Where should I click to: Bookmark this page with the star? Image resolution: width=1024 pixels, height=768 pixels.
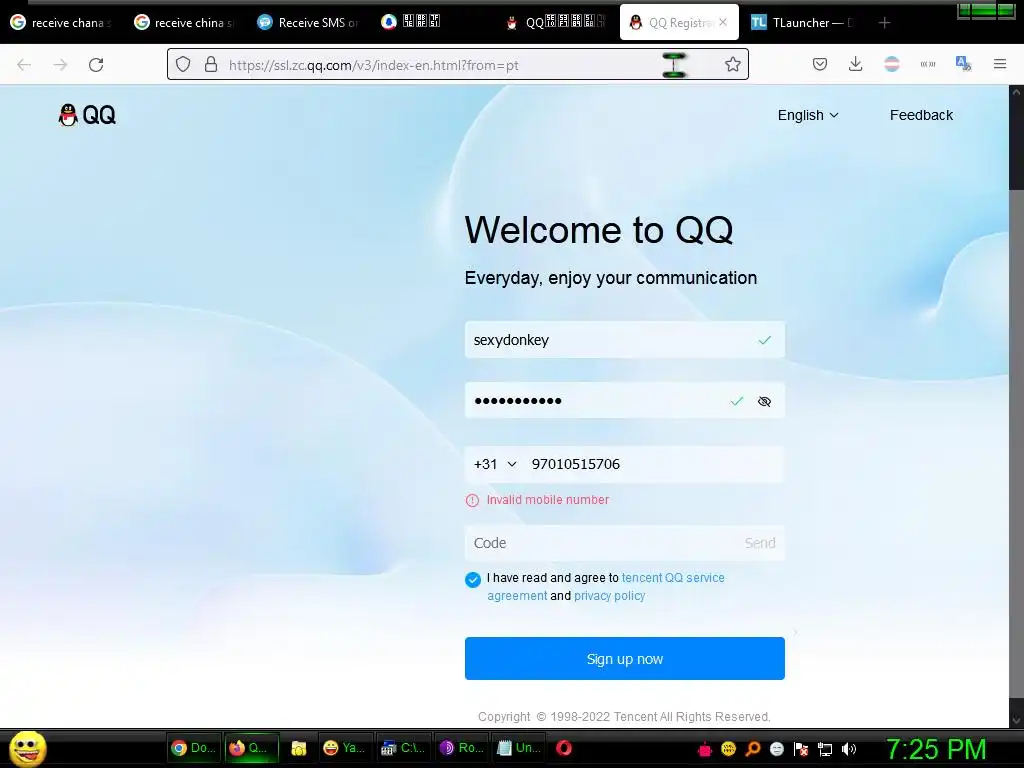click(x=733, y=64)
